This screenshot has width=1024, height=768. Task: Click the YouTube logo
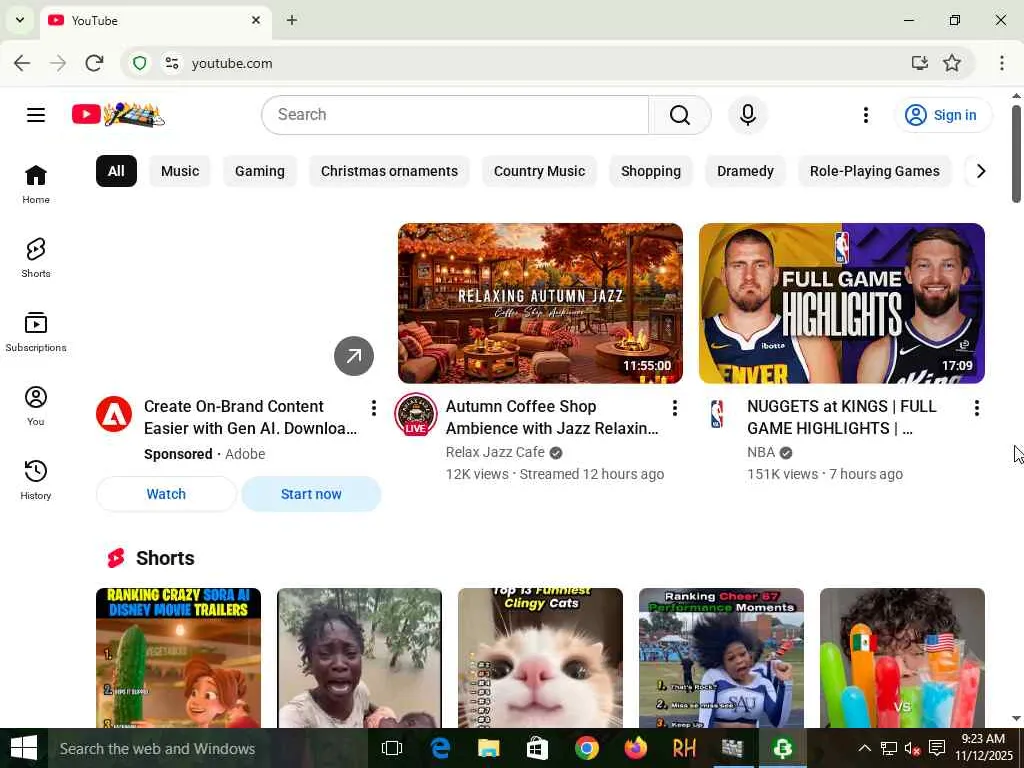coord(118,115)
